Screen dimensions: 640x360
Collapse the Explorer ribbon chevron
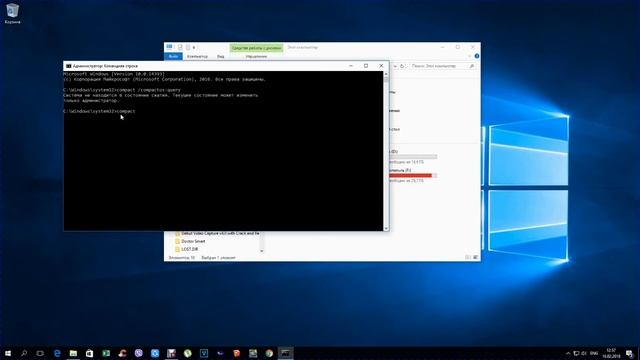point(469,56)
